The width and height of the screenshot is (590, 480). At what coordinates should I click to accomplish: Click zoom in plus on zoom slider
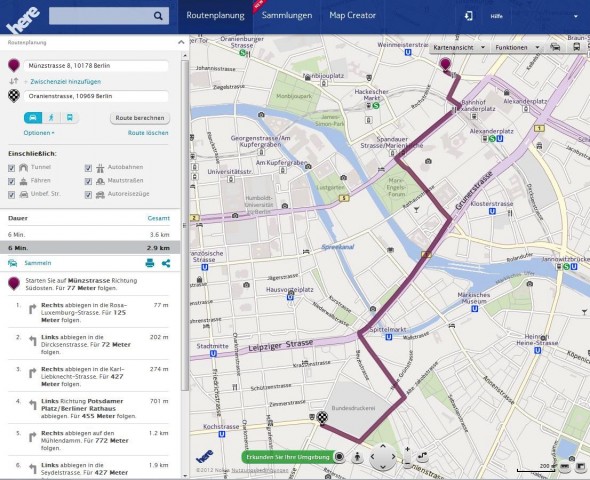pos(408,449)
